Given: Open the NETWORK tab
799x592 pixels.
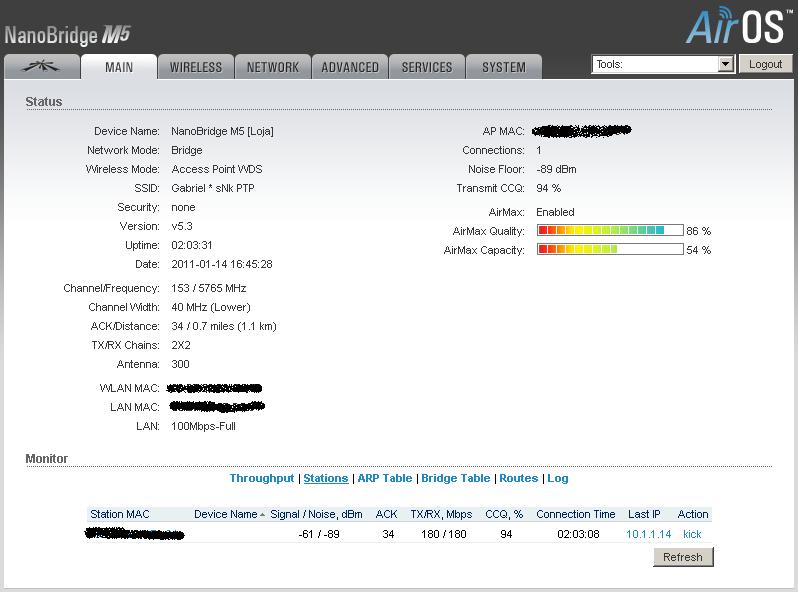Looking at the screenshot, I should coord(273,67).
